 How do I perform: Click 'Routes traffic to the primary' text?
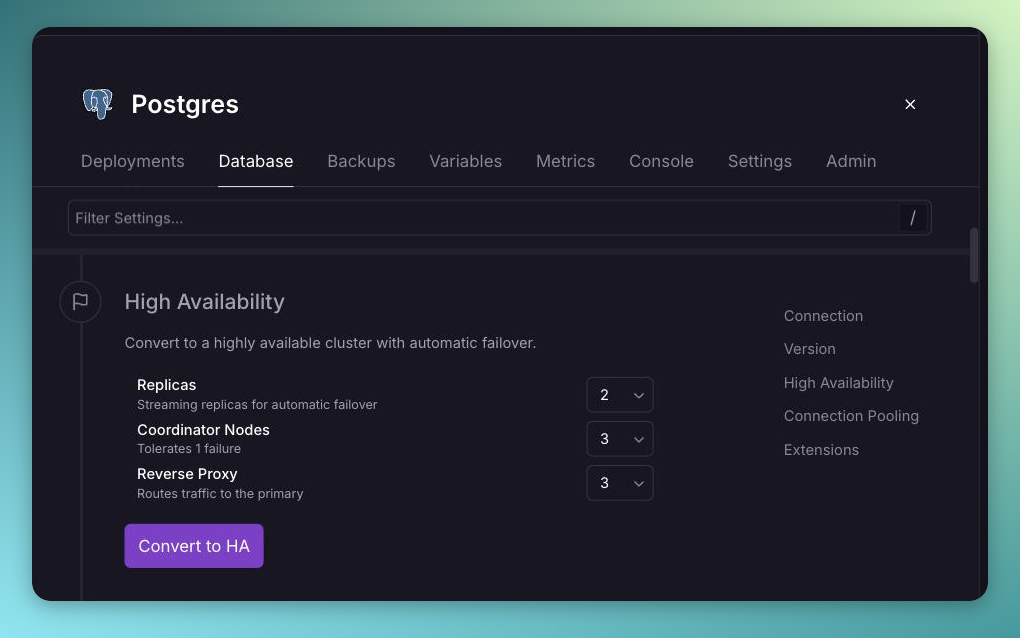221,494
